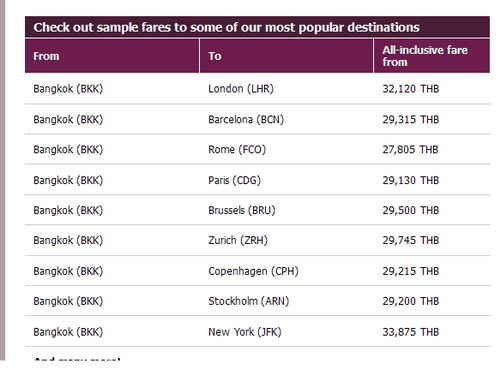This screenshot has width=500, height=370.
Task: Select the Brussels (BRU) destination
Action: tap(242, 210)
